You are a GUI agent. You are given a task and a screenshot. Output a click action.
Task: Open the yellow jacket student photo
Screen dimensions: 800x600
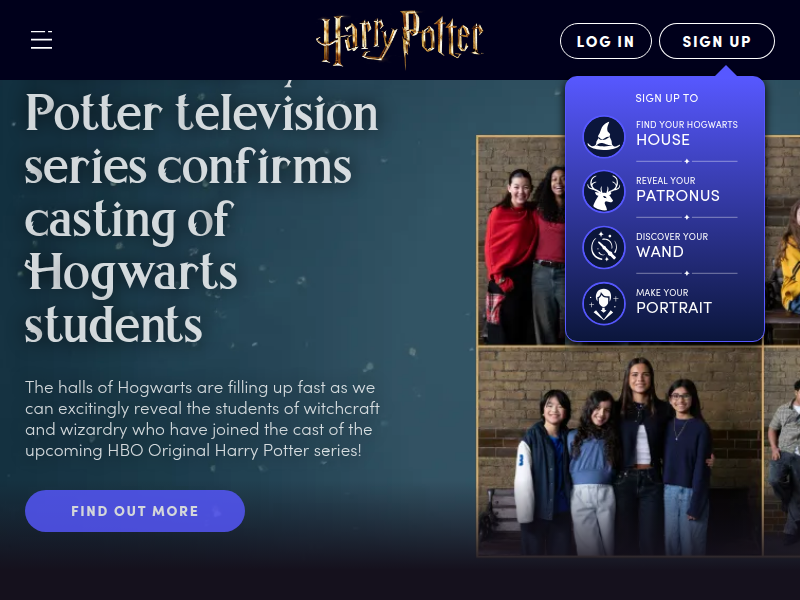point(783,240)
